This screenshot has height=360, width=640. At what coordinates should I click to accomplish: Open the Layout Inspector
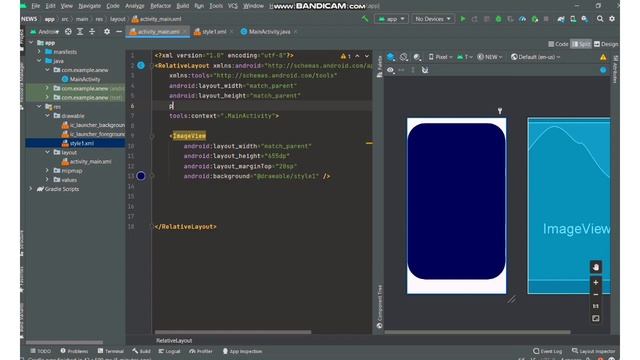[593, 351]
